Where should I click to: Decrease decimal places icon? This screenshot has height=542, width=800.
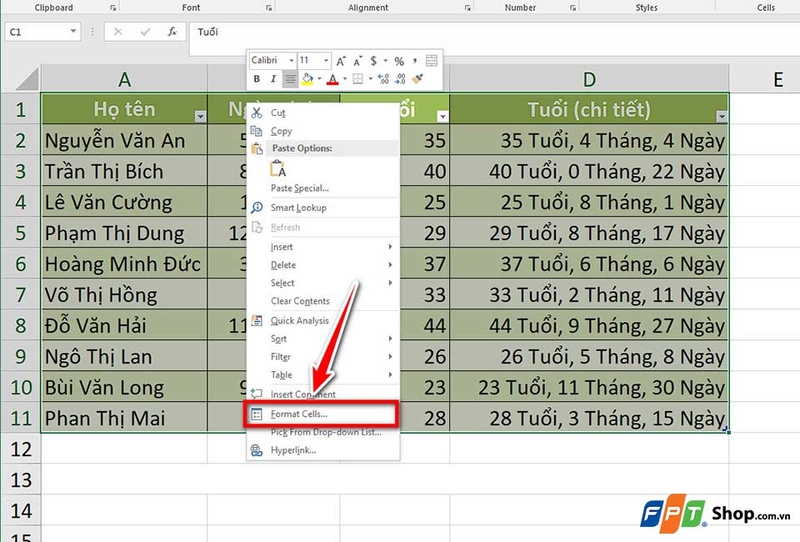tap(401, 79)
